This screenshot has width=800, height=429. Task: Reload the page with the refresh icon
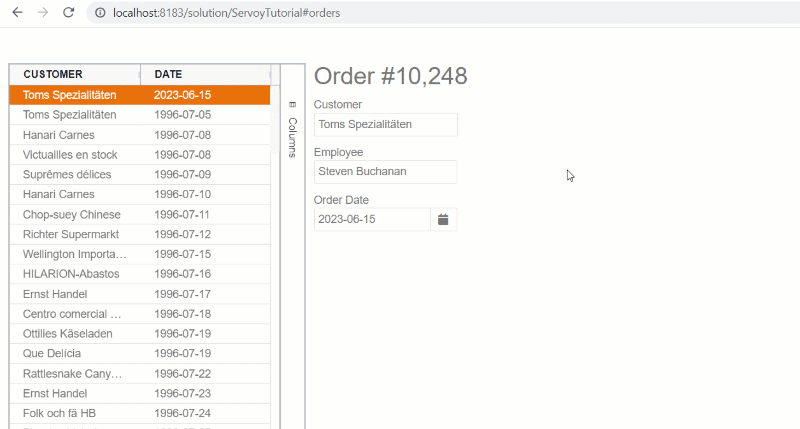point(68,13)
